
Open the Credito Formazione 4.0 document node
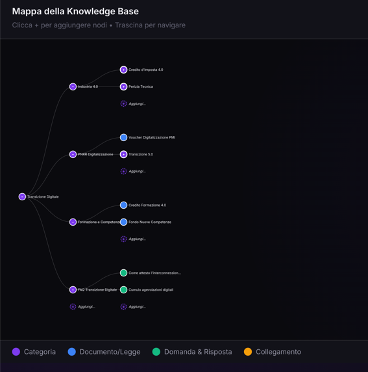click(x=124, y=205)
